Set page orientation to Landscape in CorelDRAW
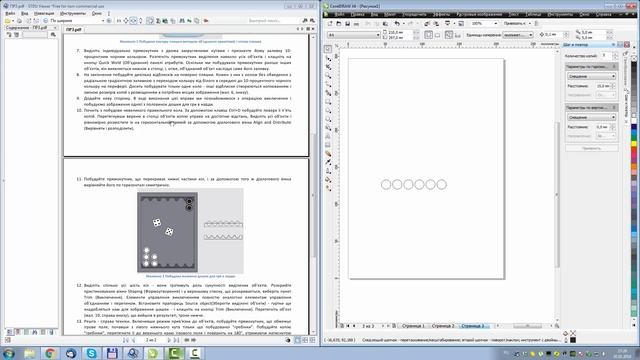Screen dimensions: 640x360 437,35
